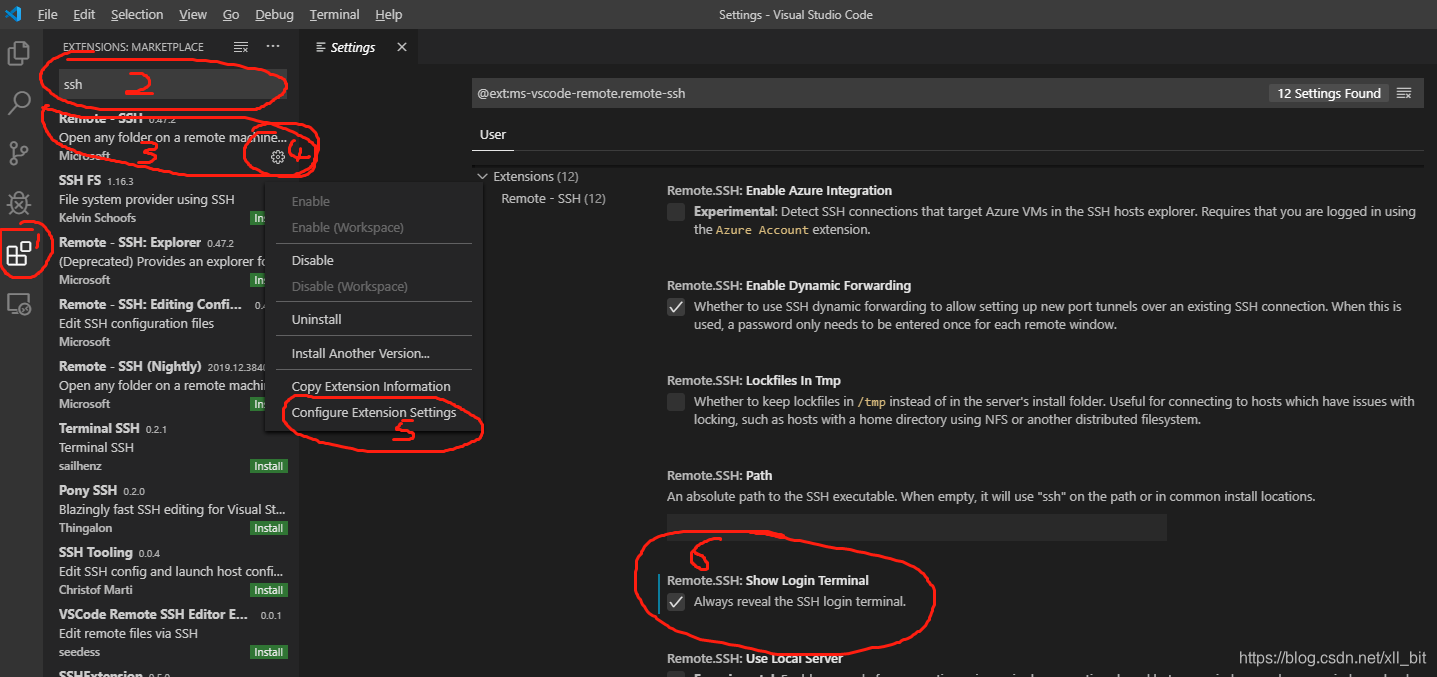1437x677 pixels.
Task: Toggle Enable Dynamic Forwarding checkbox
Action: [x=676, y=307]
